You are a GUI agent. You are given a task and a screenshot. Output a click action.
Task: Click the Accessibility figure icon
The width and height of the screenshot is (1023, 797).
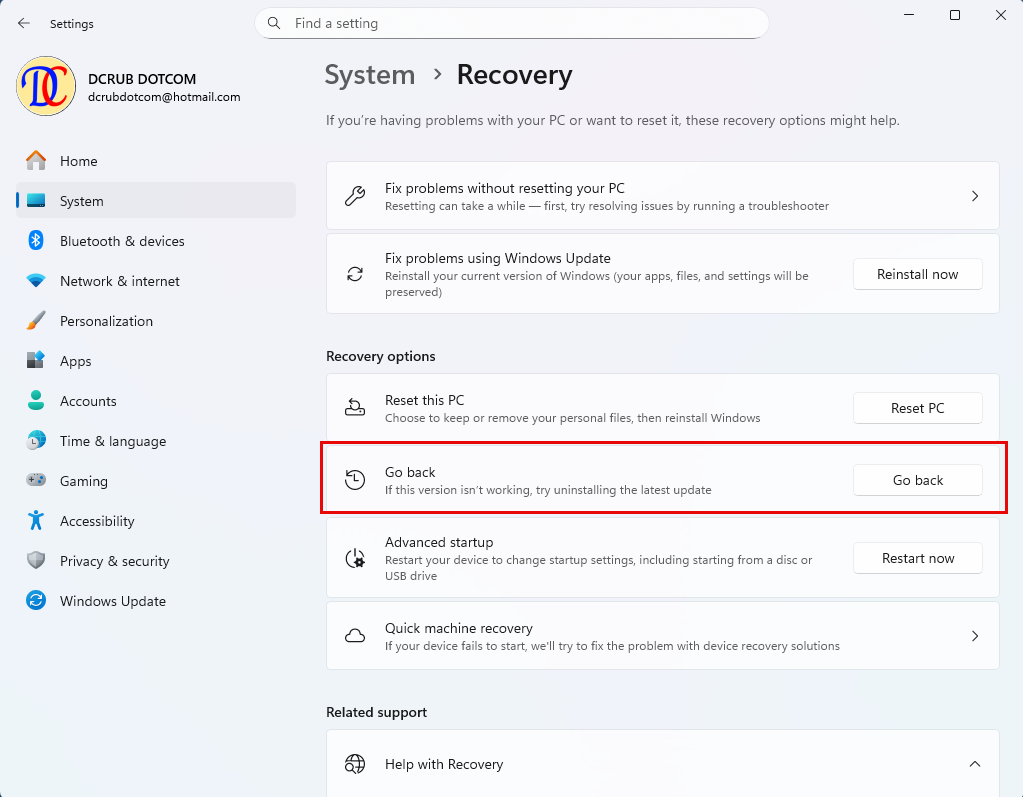[36, 520]
